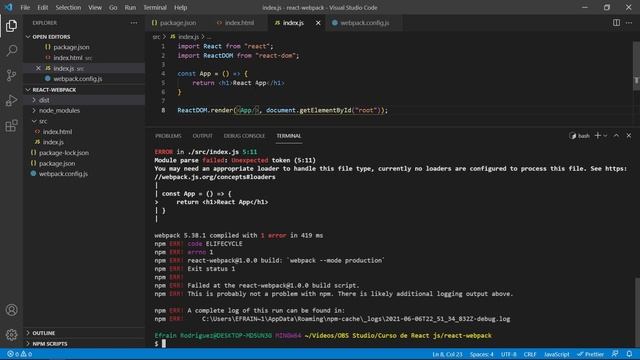The image size is (640, 360).
Task: Open package.json in project file tree
Action: tap(84, 163)
